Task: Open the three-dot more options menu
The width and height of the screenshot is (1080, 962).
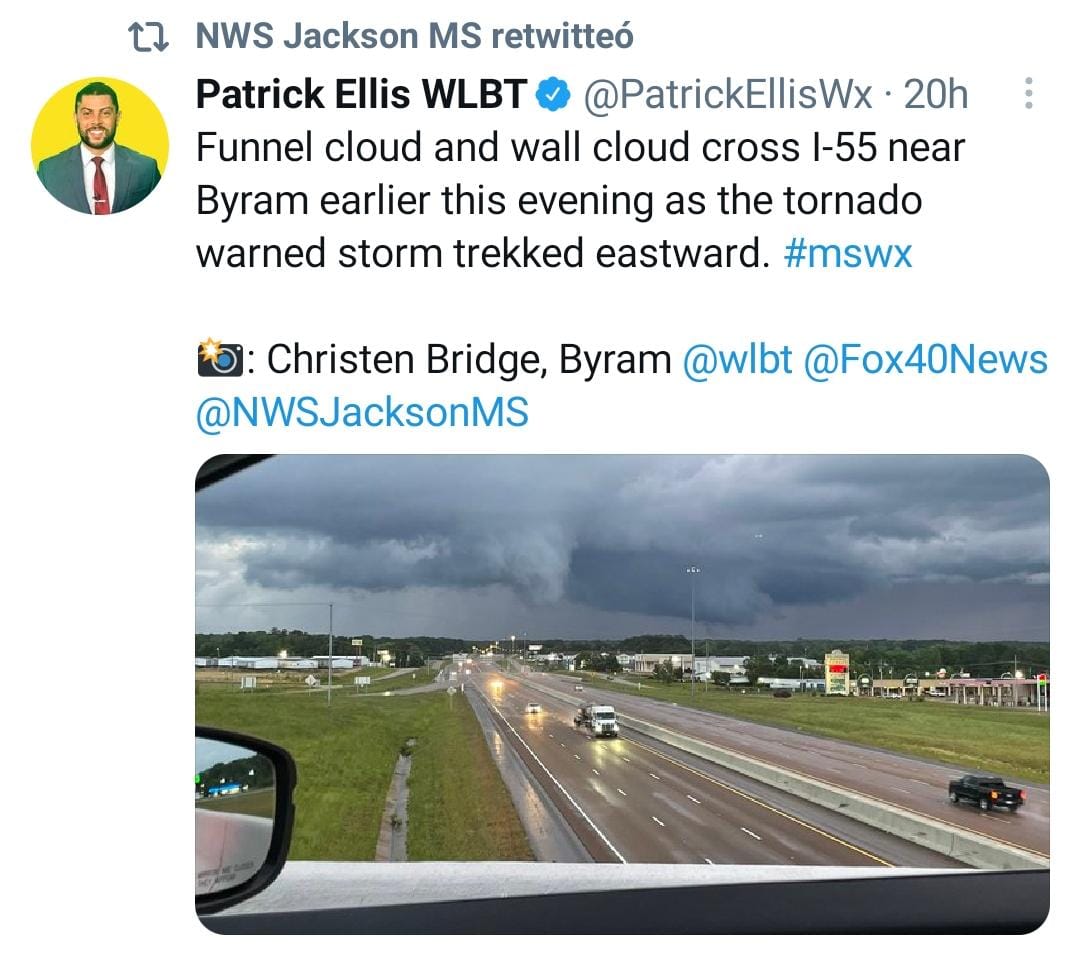Action: click(x=1030, y=95)
